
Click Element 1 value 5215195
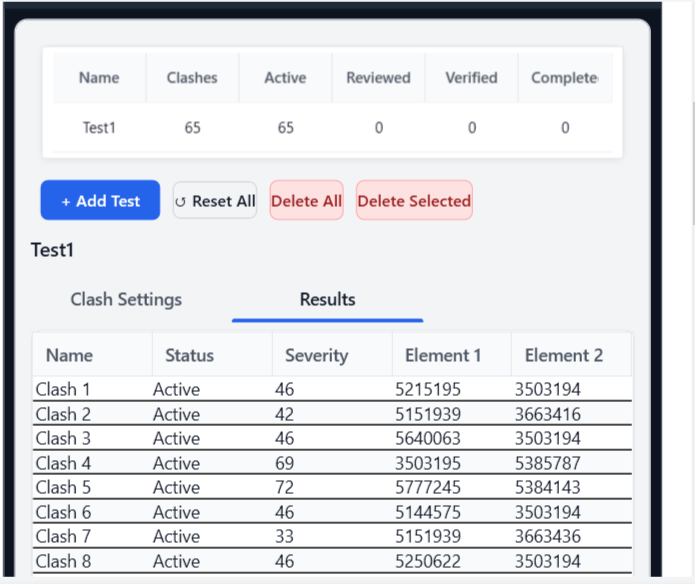(428, 389)
